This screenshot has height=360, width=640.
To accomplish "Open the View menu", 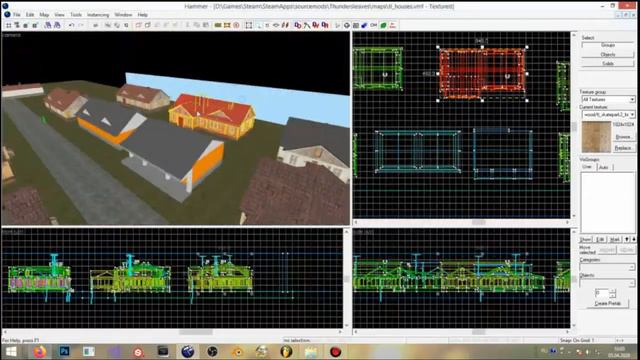I will (59, 15).
